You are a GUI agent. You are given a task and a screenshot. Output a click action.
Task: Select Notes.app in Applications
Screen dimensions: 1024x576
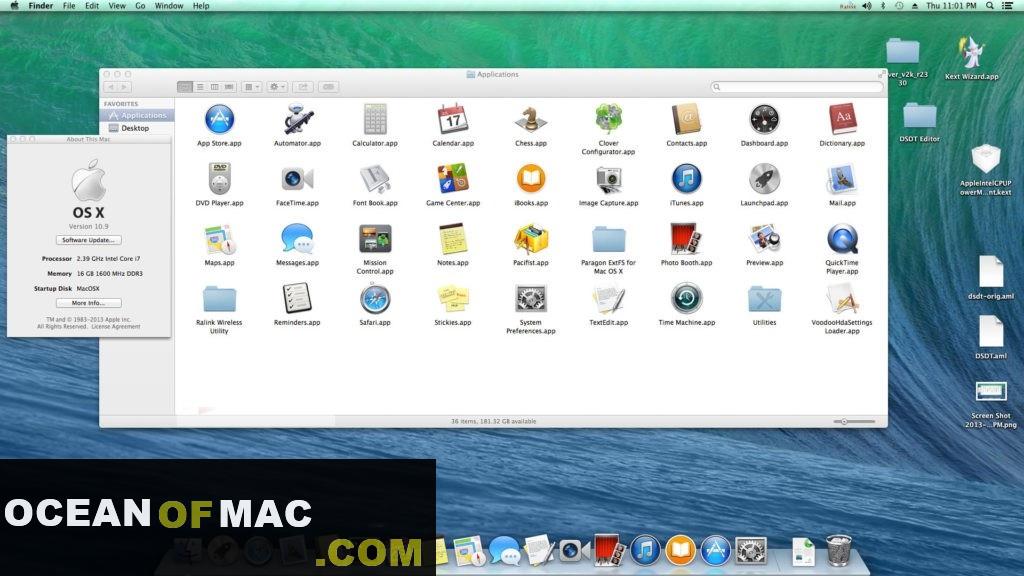[x=453, y=239]
